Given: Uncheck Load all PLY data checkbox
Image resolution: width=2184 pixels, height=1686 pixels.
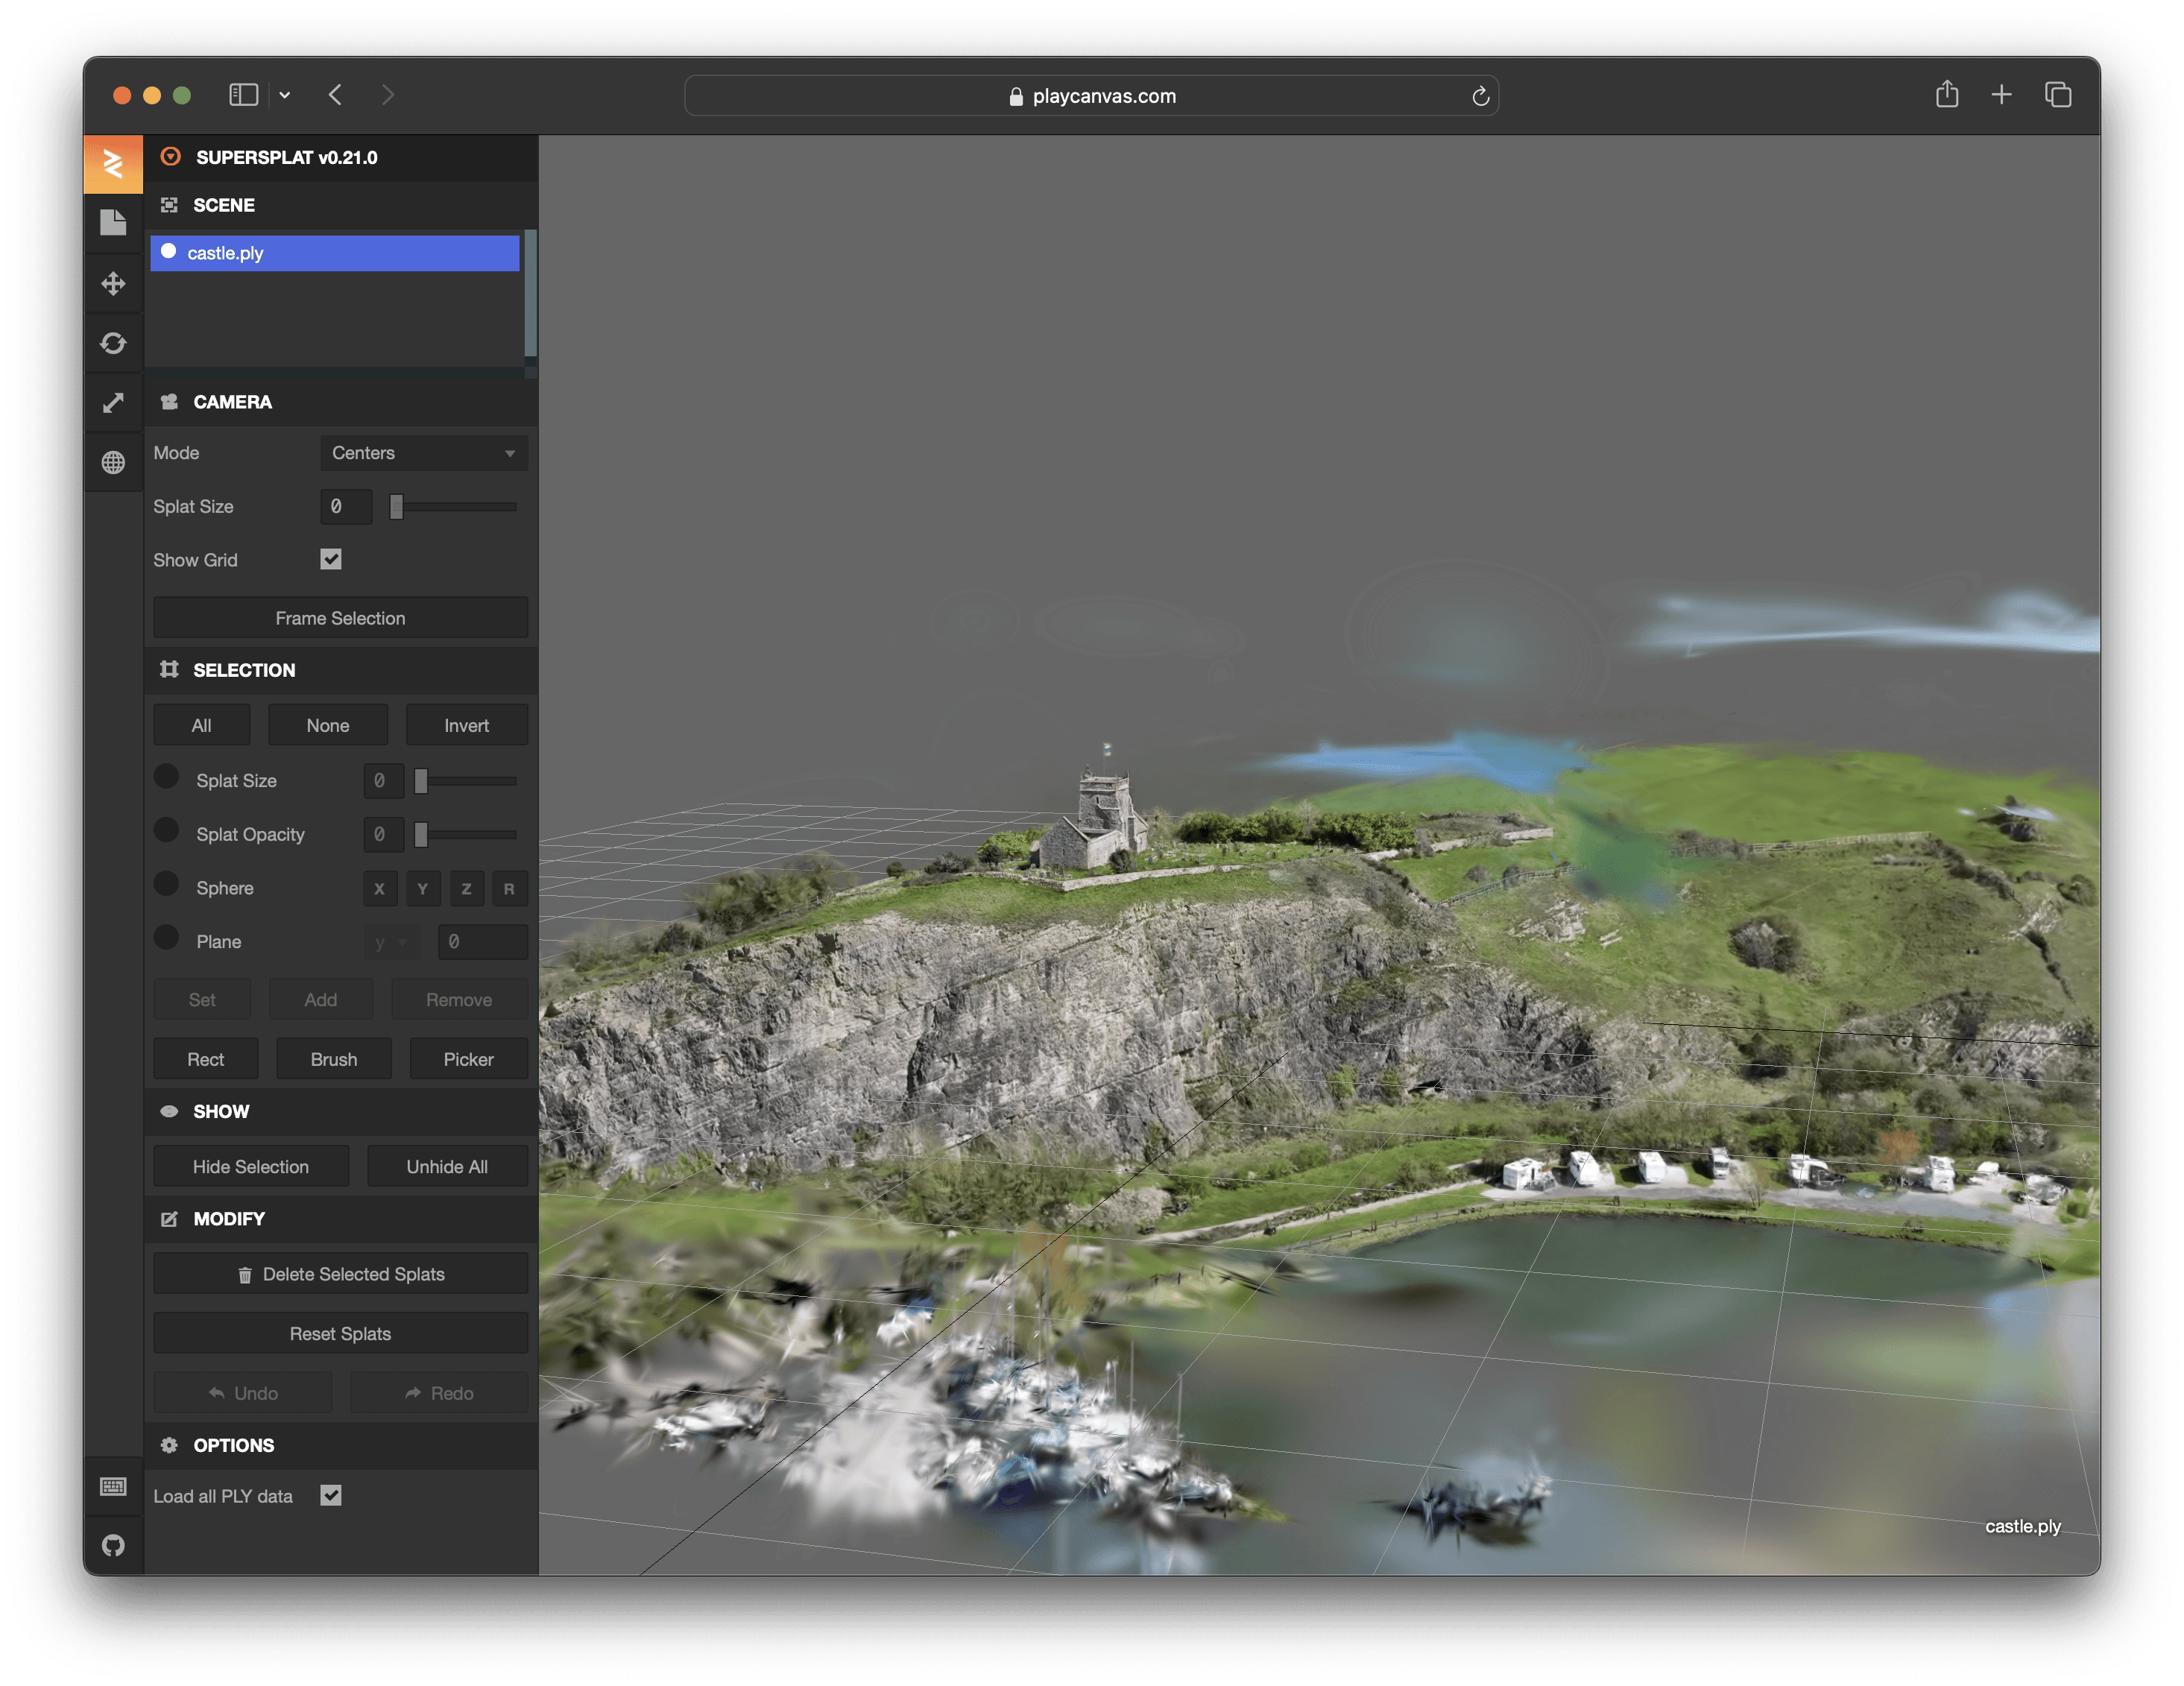Looking at the screenshot, I should pos(331,1495).
